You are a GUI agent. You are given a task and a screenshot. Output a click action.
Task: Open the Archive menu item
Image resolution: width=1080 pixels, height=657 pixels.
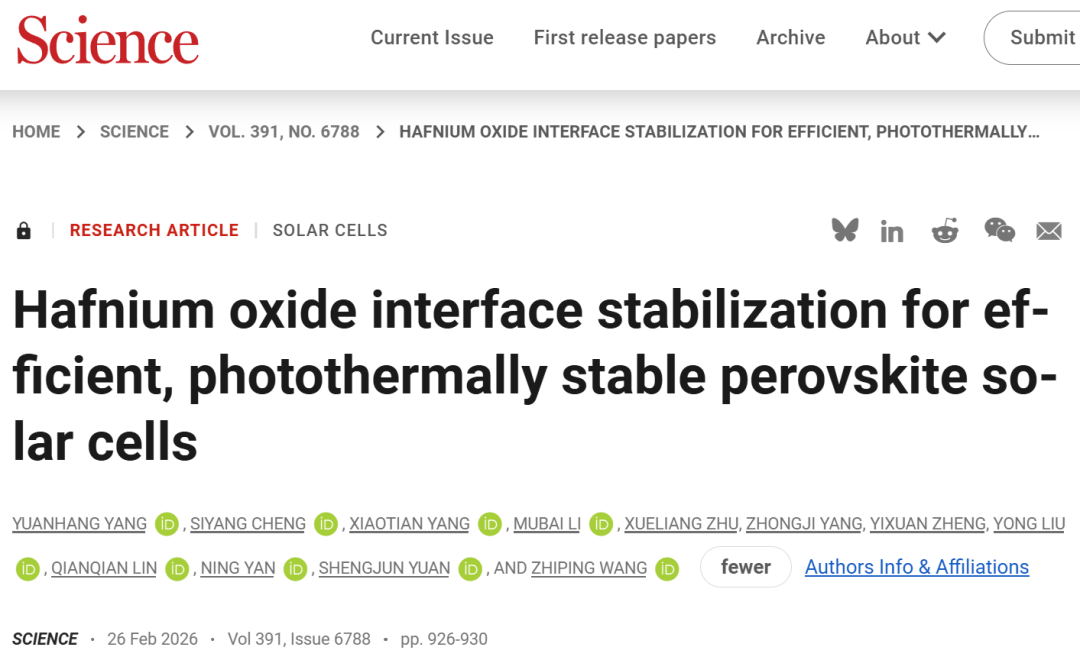[791, 38]
